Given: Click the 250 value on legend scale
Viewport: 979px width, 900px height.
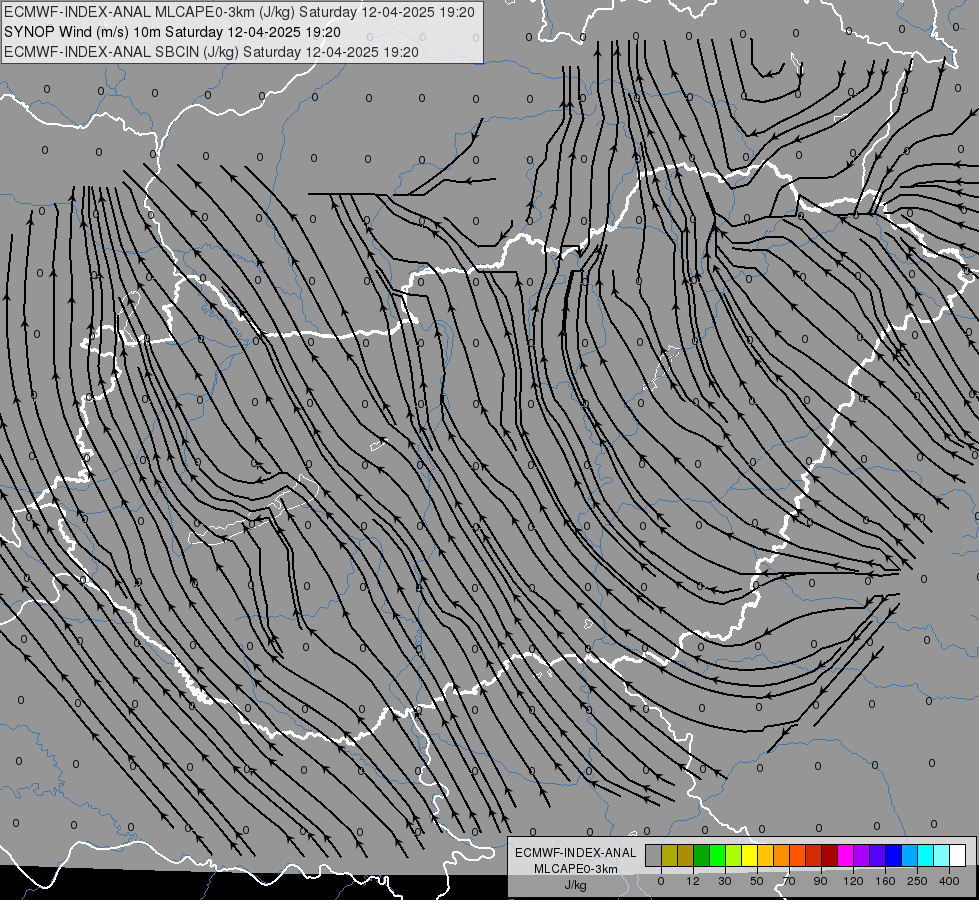Looking at the screenshot, I should coord(917,881).
